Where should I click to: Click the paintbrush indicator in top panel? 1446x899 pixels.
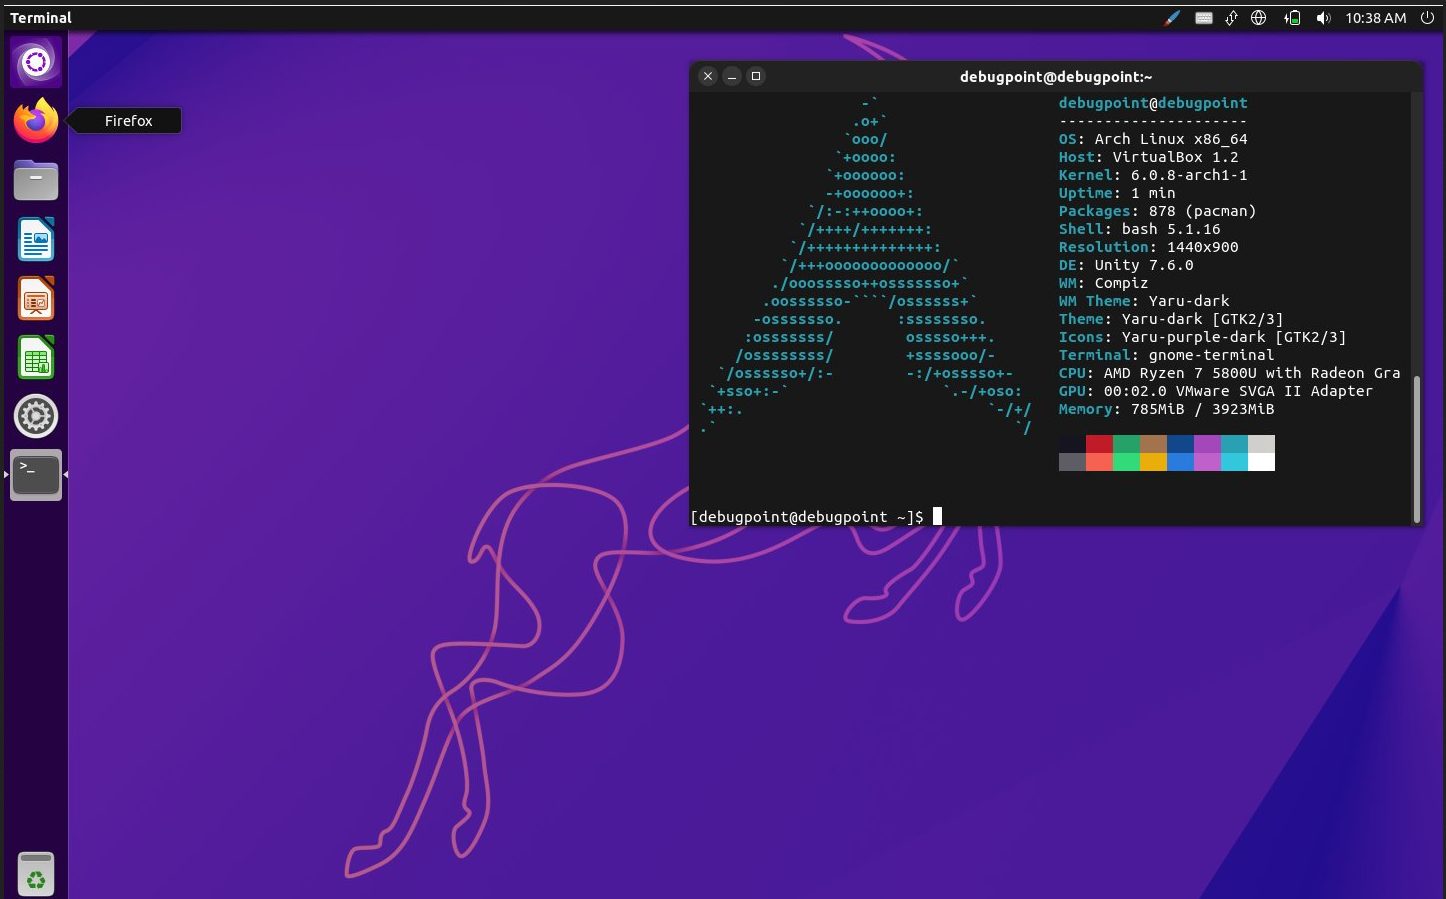click(1172, 18)
